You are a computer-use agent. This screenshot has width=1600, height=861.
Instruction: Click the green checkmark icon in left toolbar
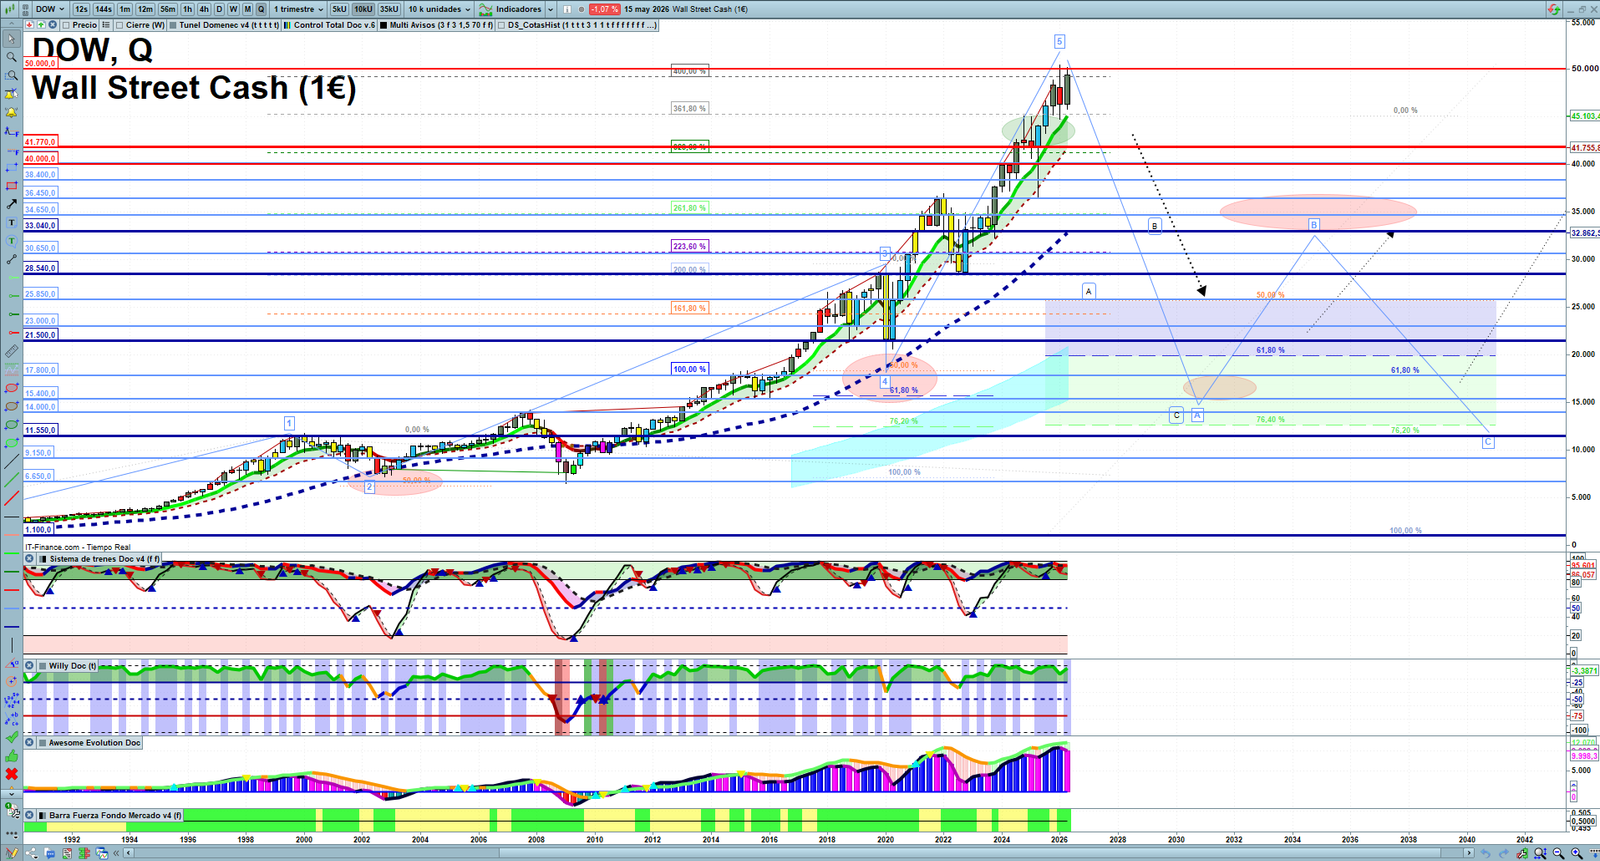pyautogui.click(x=12, y=737)
